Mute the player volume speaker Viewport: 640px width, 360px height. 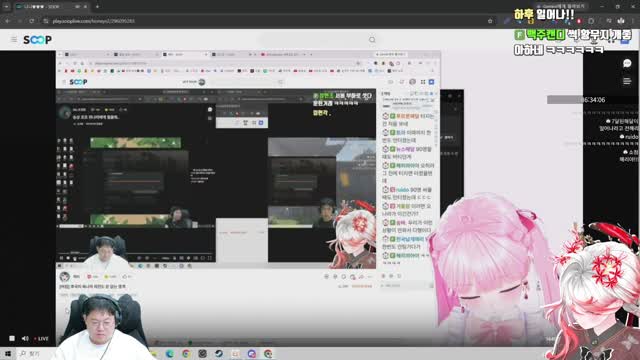pos(25,338)
